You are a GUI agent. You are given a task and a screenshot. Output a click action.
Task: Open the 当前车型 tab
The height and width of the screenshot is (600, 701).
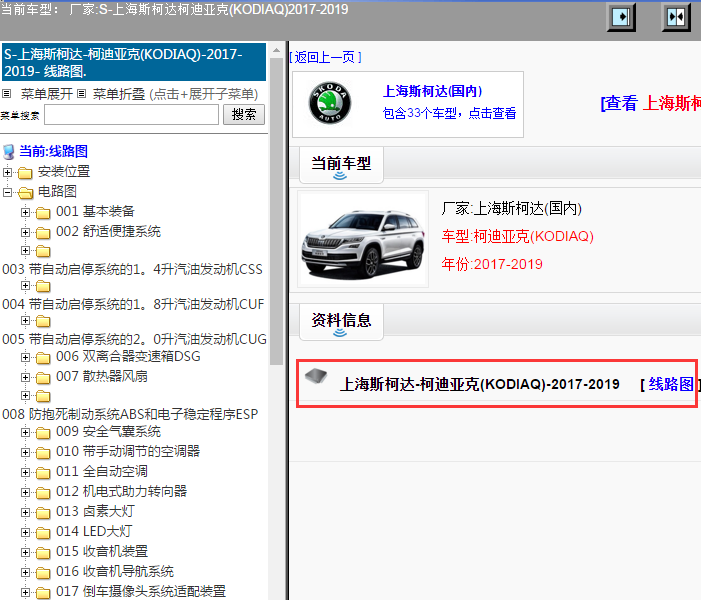341,165
